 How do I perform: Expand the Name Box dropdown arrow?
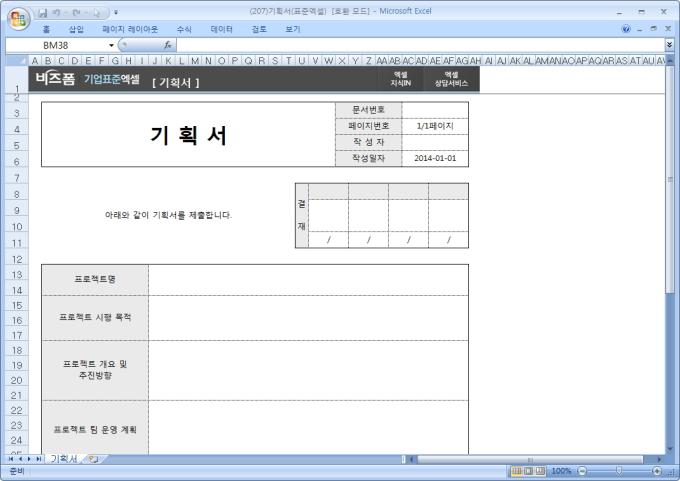coord(111,45)
